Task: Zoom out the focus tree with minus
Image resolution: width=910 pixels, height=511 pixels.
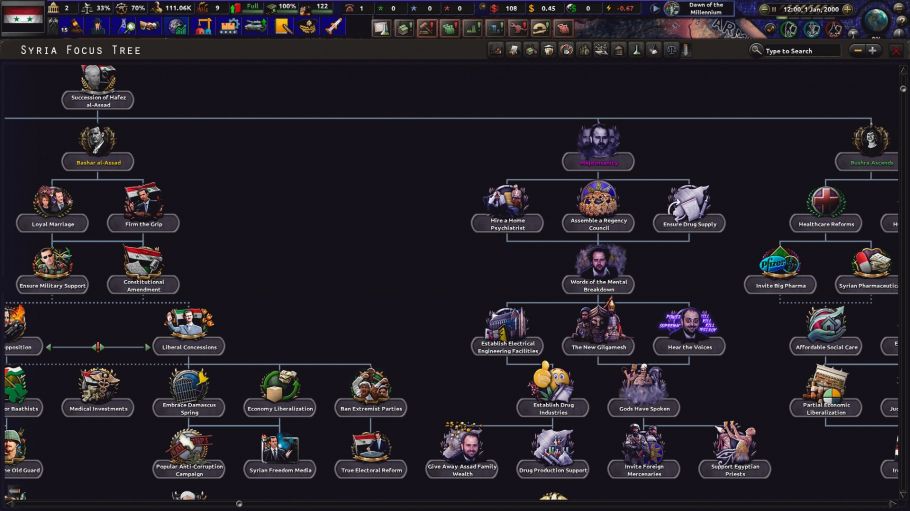Action: [x=858, y=51]
